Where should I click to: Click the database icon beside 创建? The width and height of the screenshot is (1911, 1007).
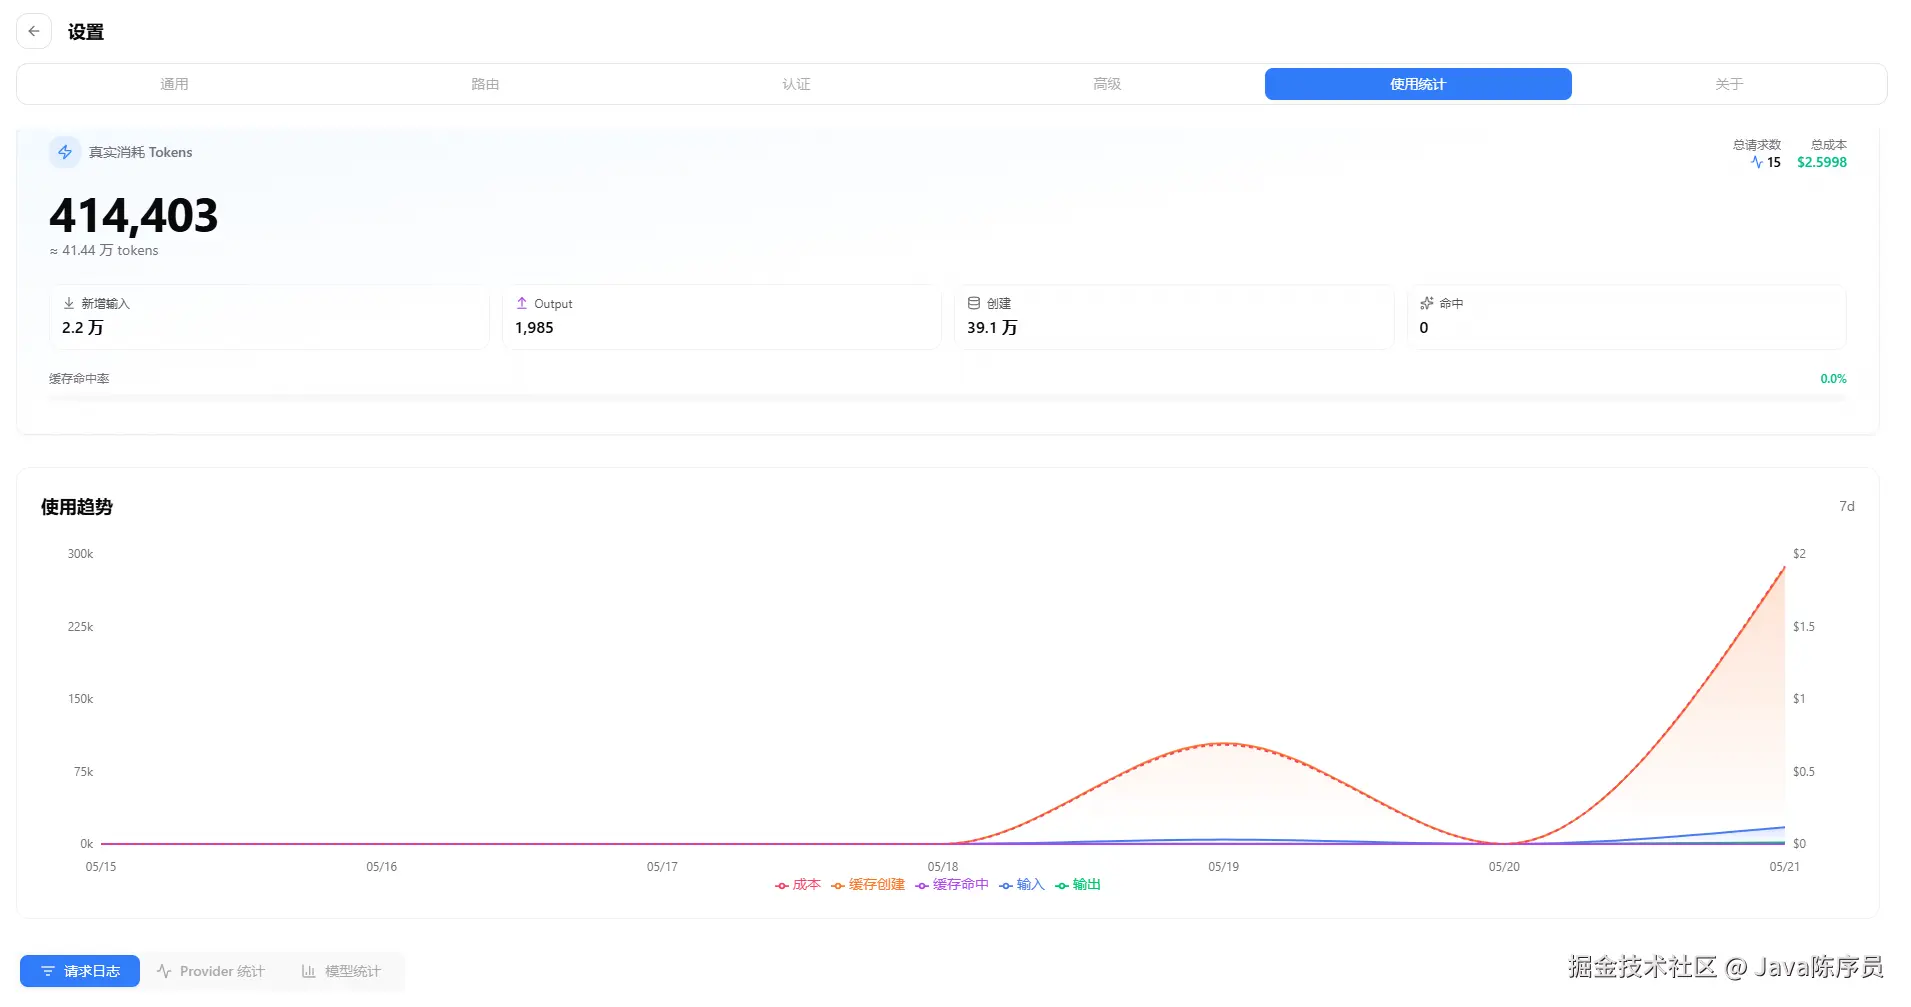(x=974, y=303)
